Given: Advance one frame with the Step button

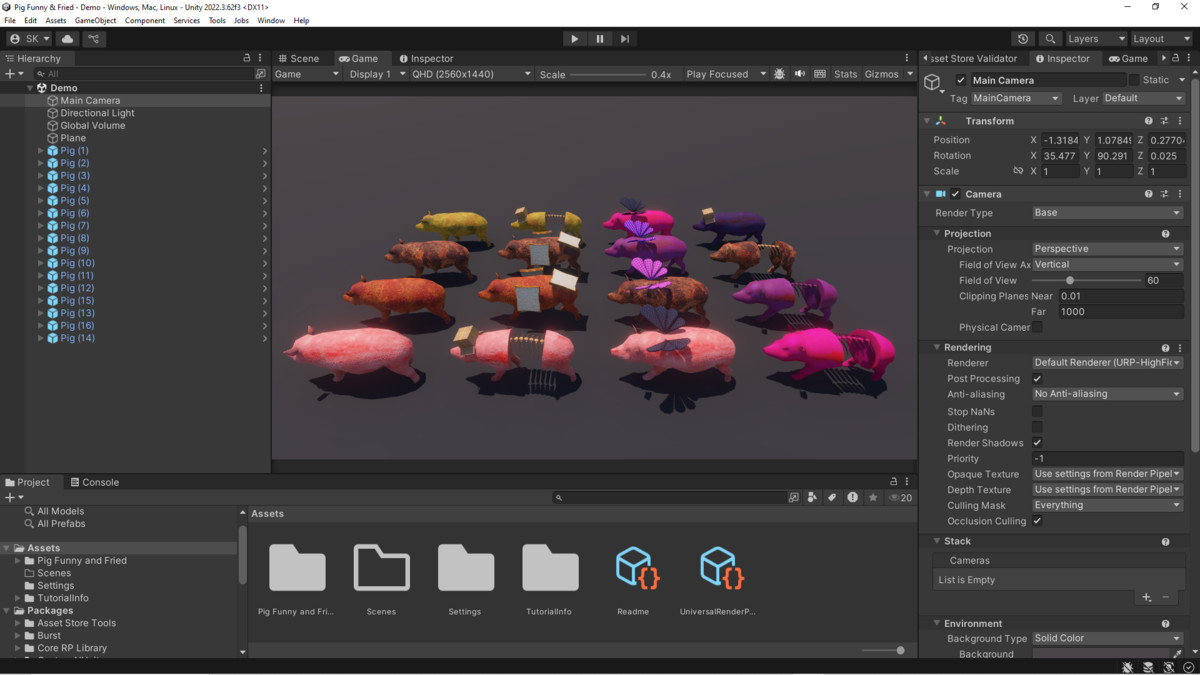Looking at the screenshot, I should click(x=625, y=39).
